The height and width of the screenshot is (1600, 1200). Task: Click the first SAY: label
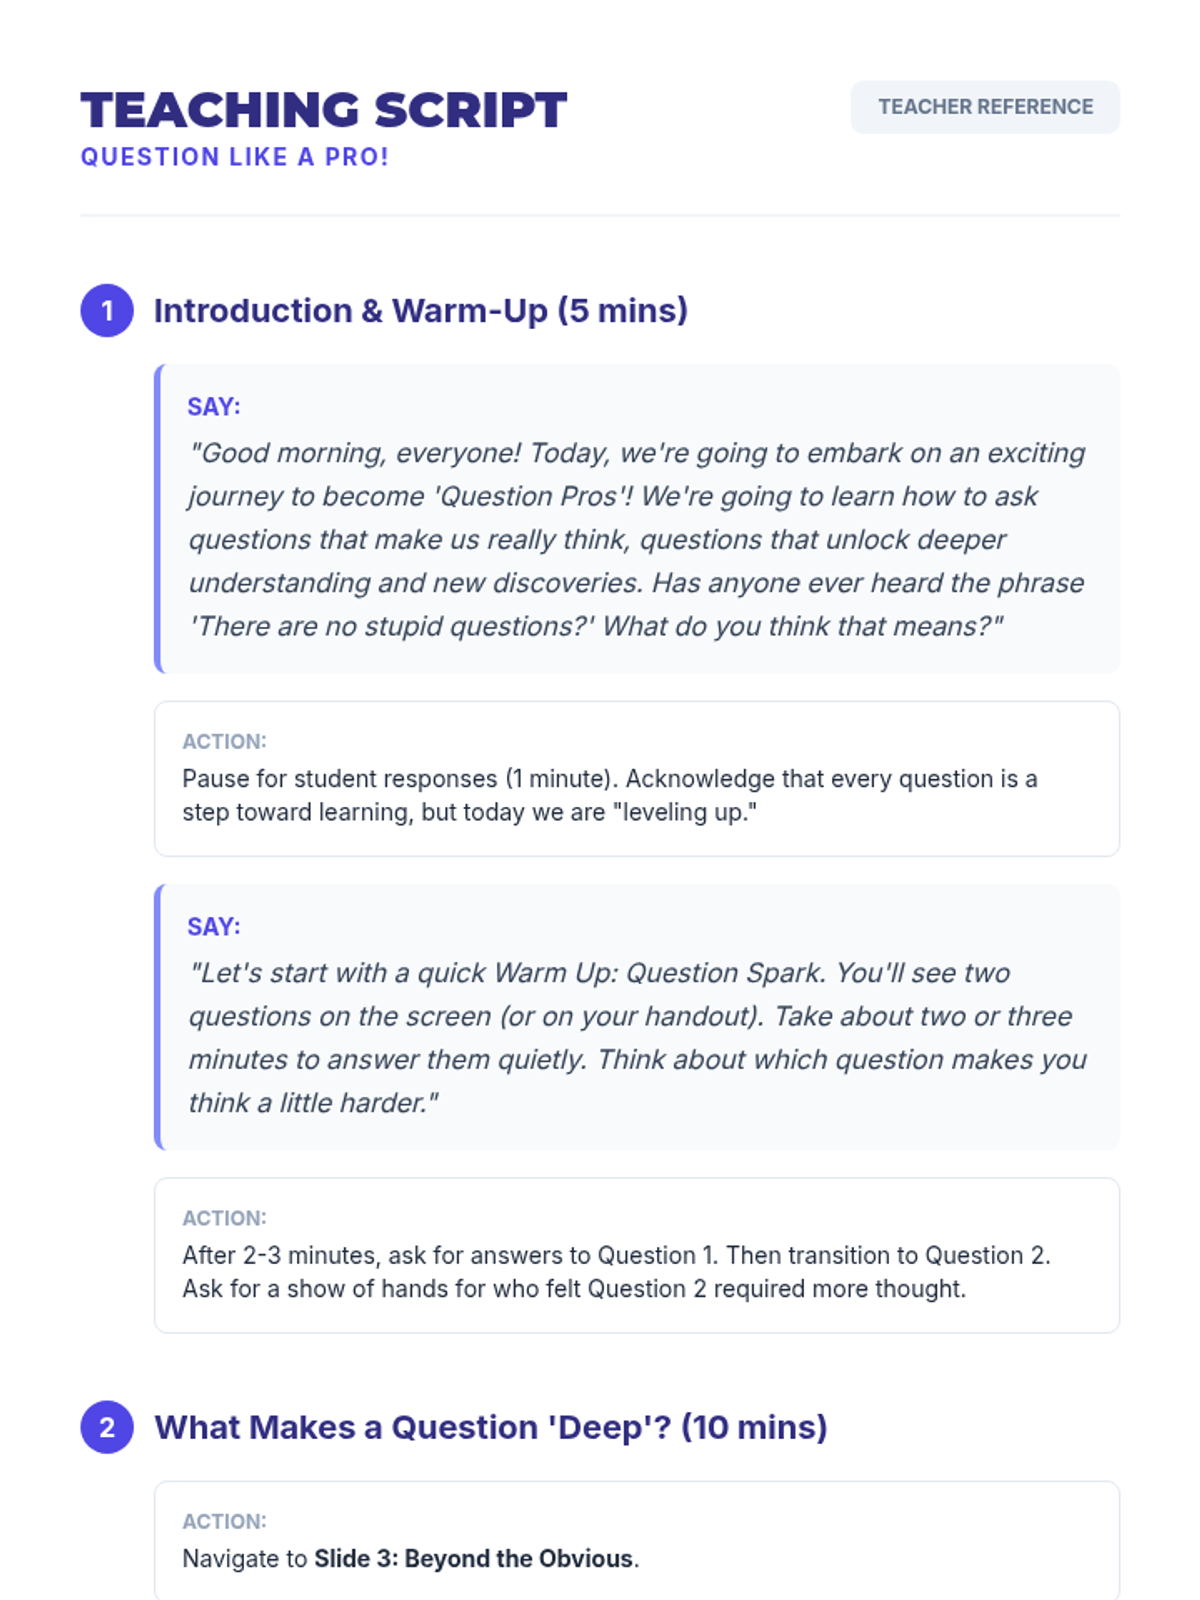(214, 407)
